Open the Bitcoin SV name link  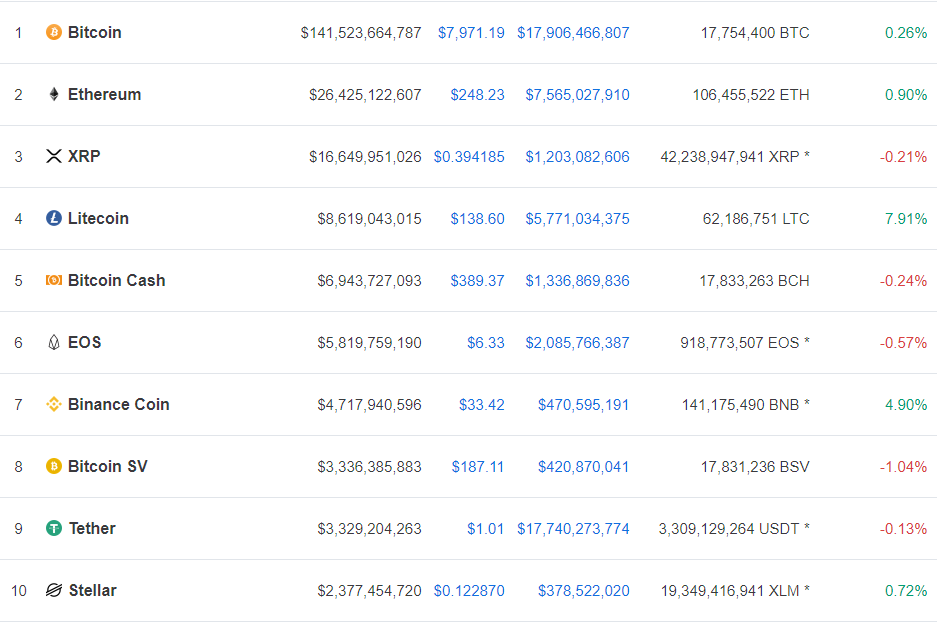108,466
